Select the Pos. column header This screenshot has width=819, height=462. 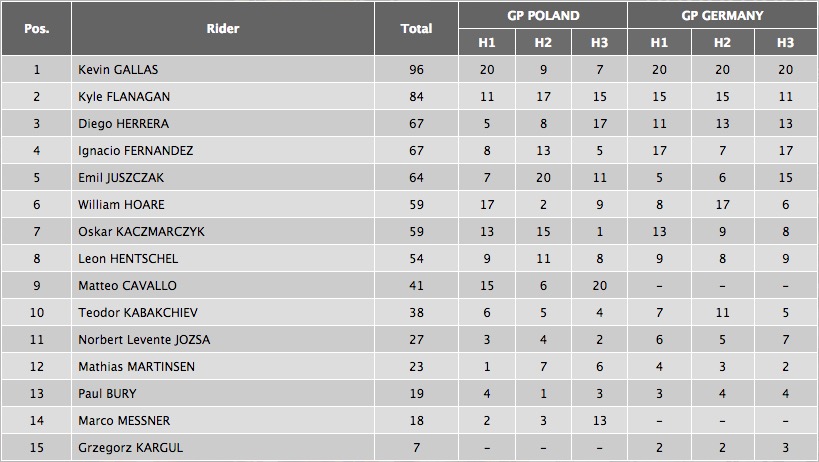pyautogui.click(x=37, y=29)
